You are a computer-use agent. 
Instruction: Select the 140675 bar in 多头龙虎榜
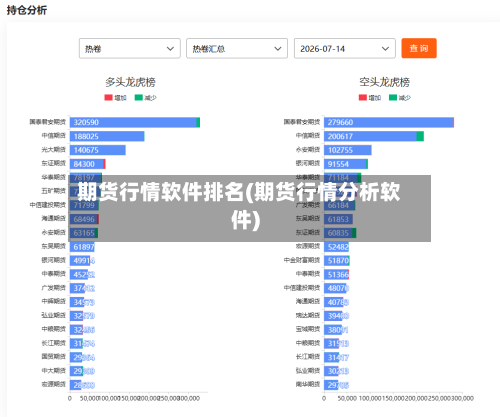98,150
